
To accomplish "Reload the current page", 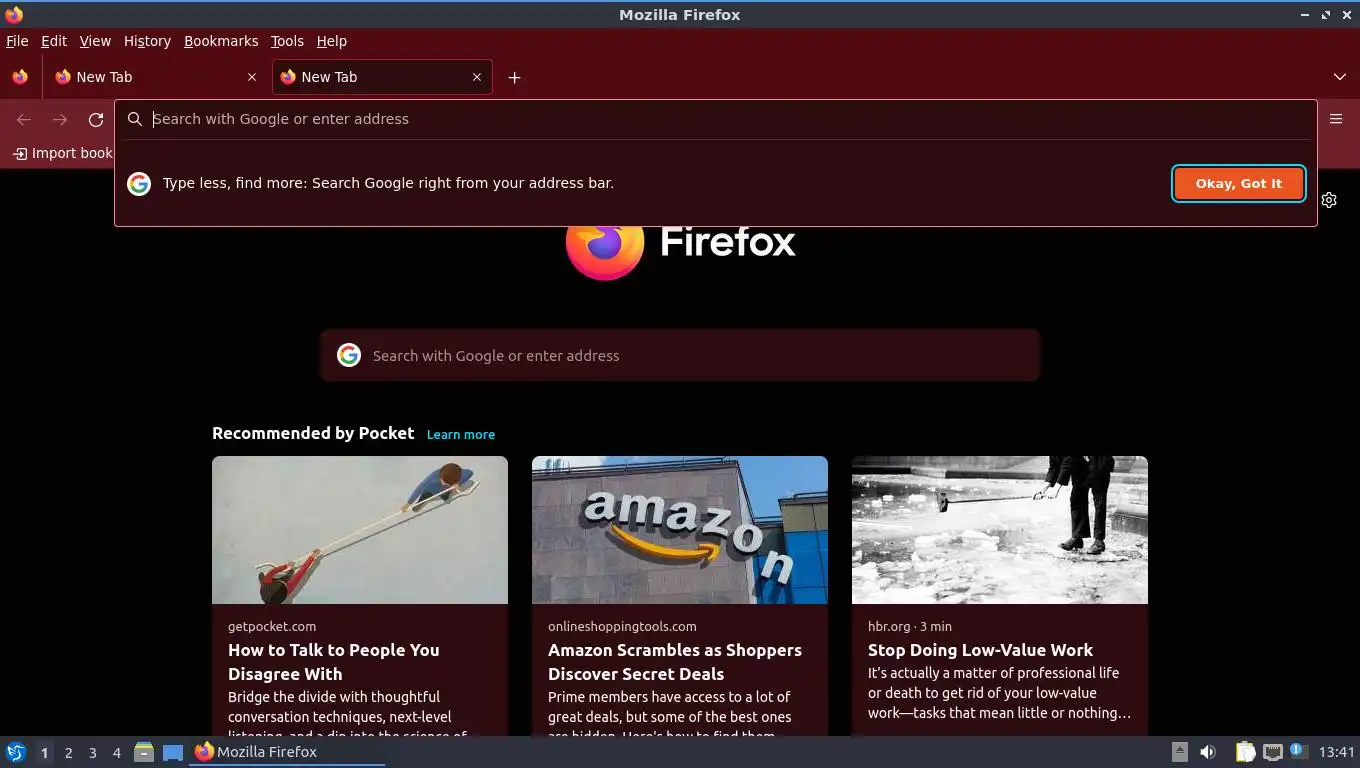I will click(96, 119).
